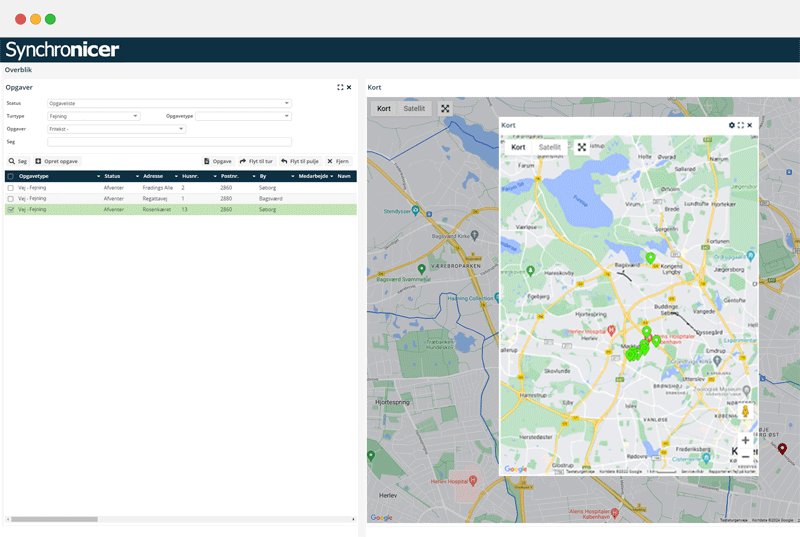
Task: Open the Medarbejde column filter arrow
Action: (x=332, y=176)
